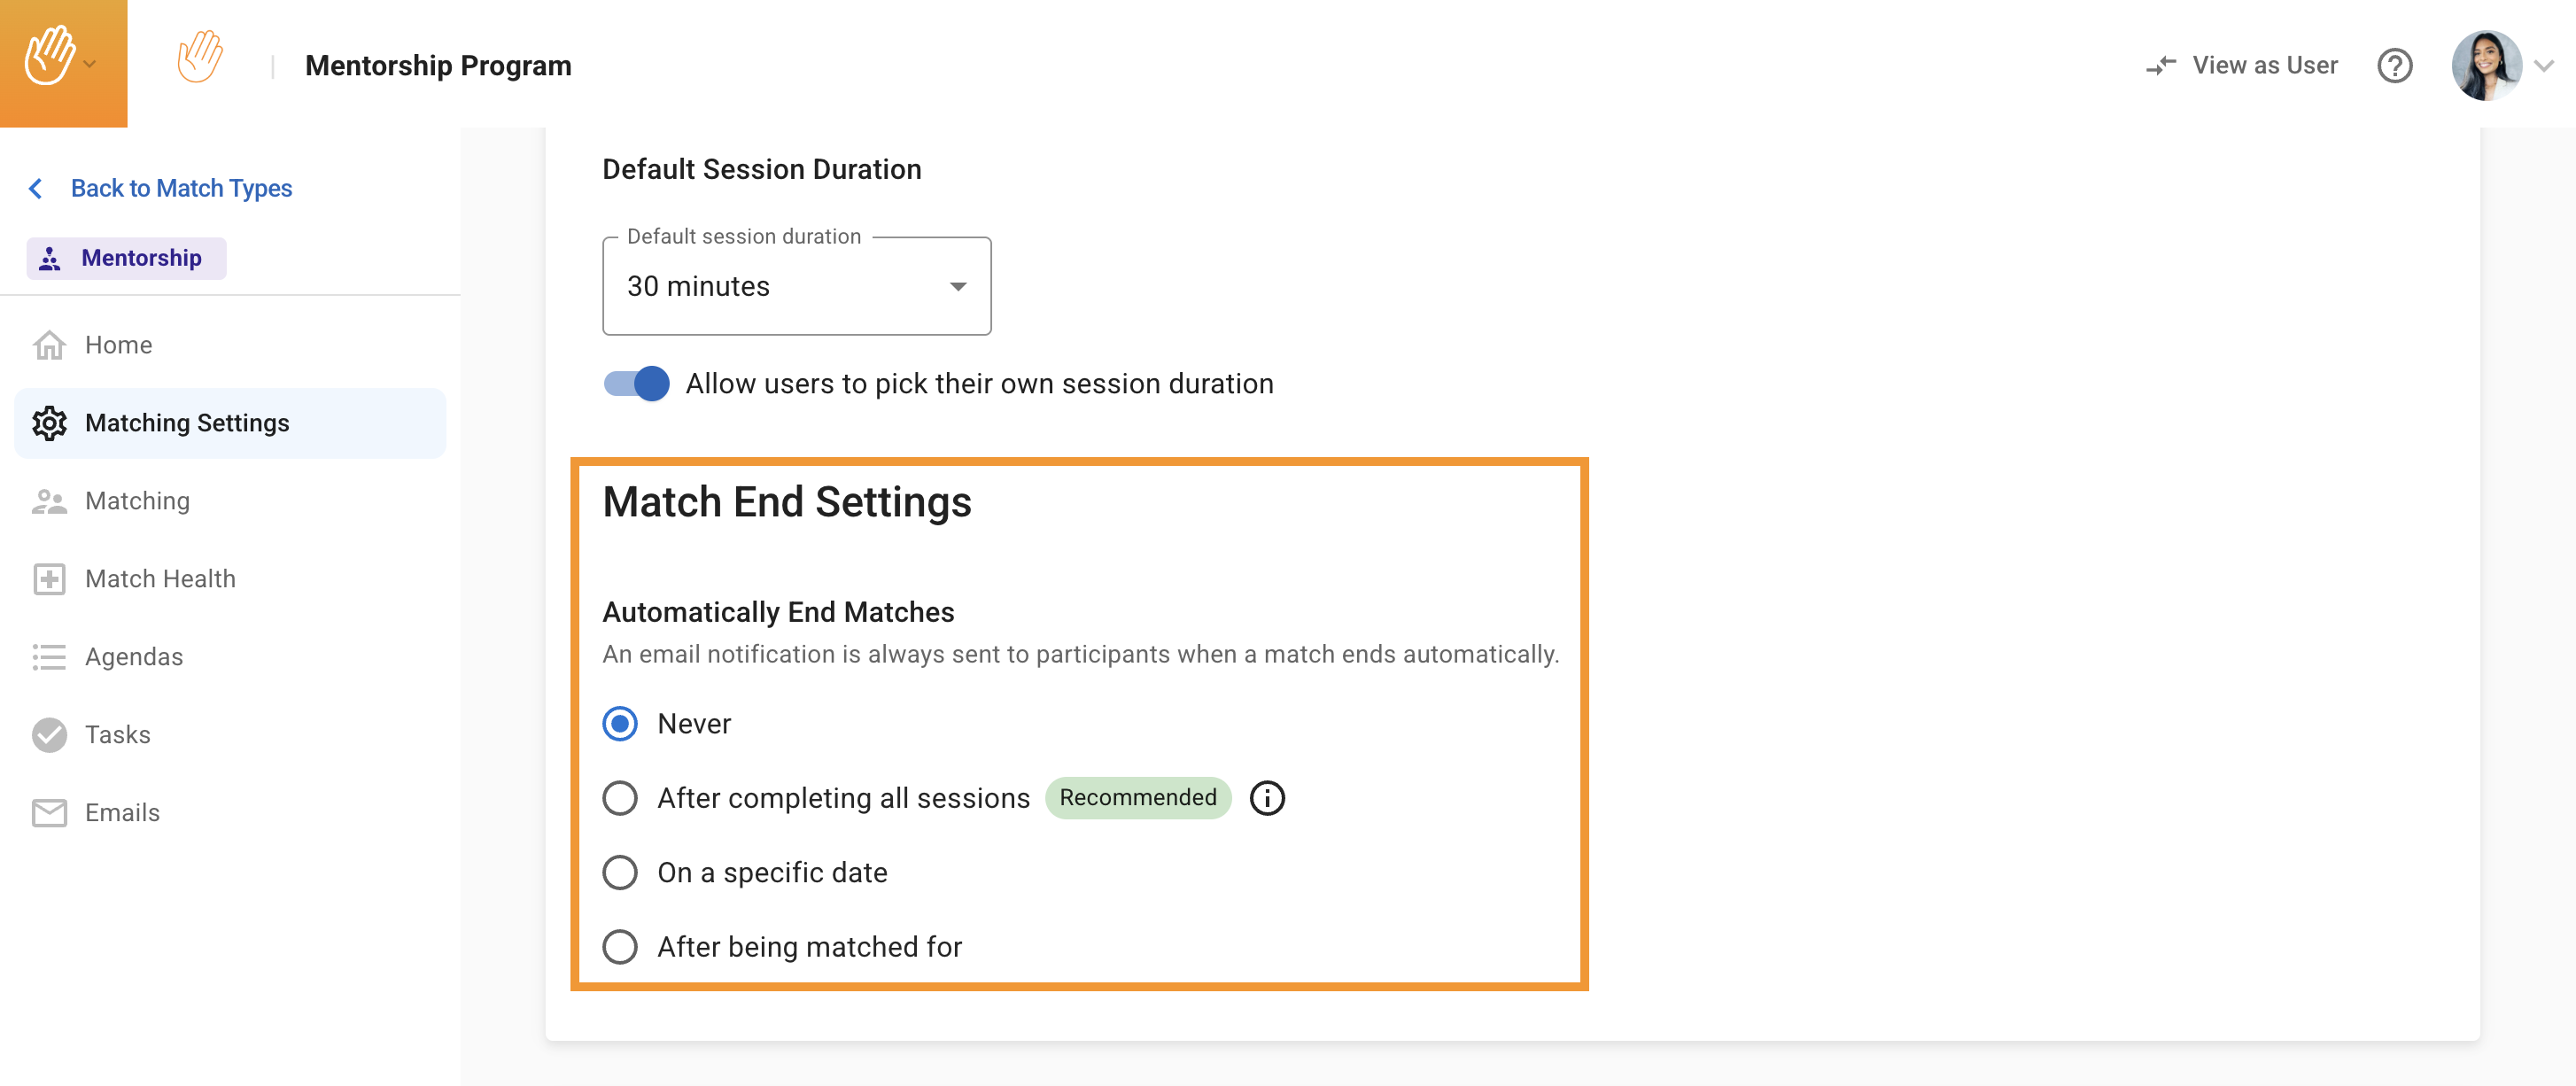Click the View as User swap icon
The width and height of the screenshot is (2576, 1086).
coord(2160,66)
